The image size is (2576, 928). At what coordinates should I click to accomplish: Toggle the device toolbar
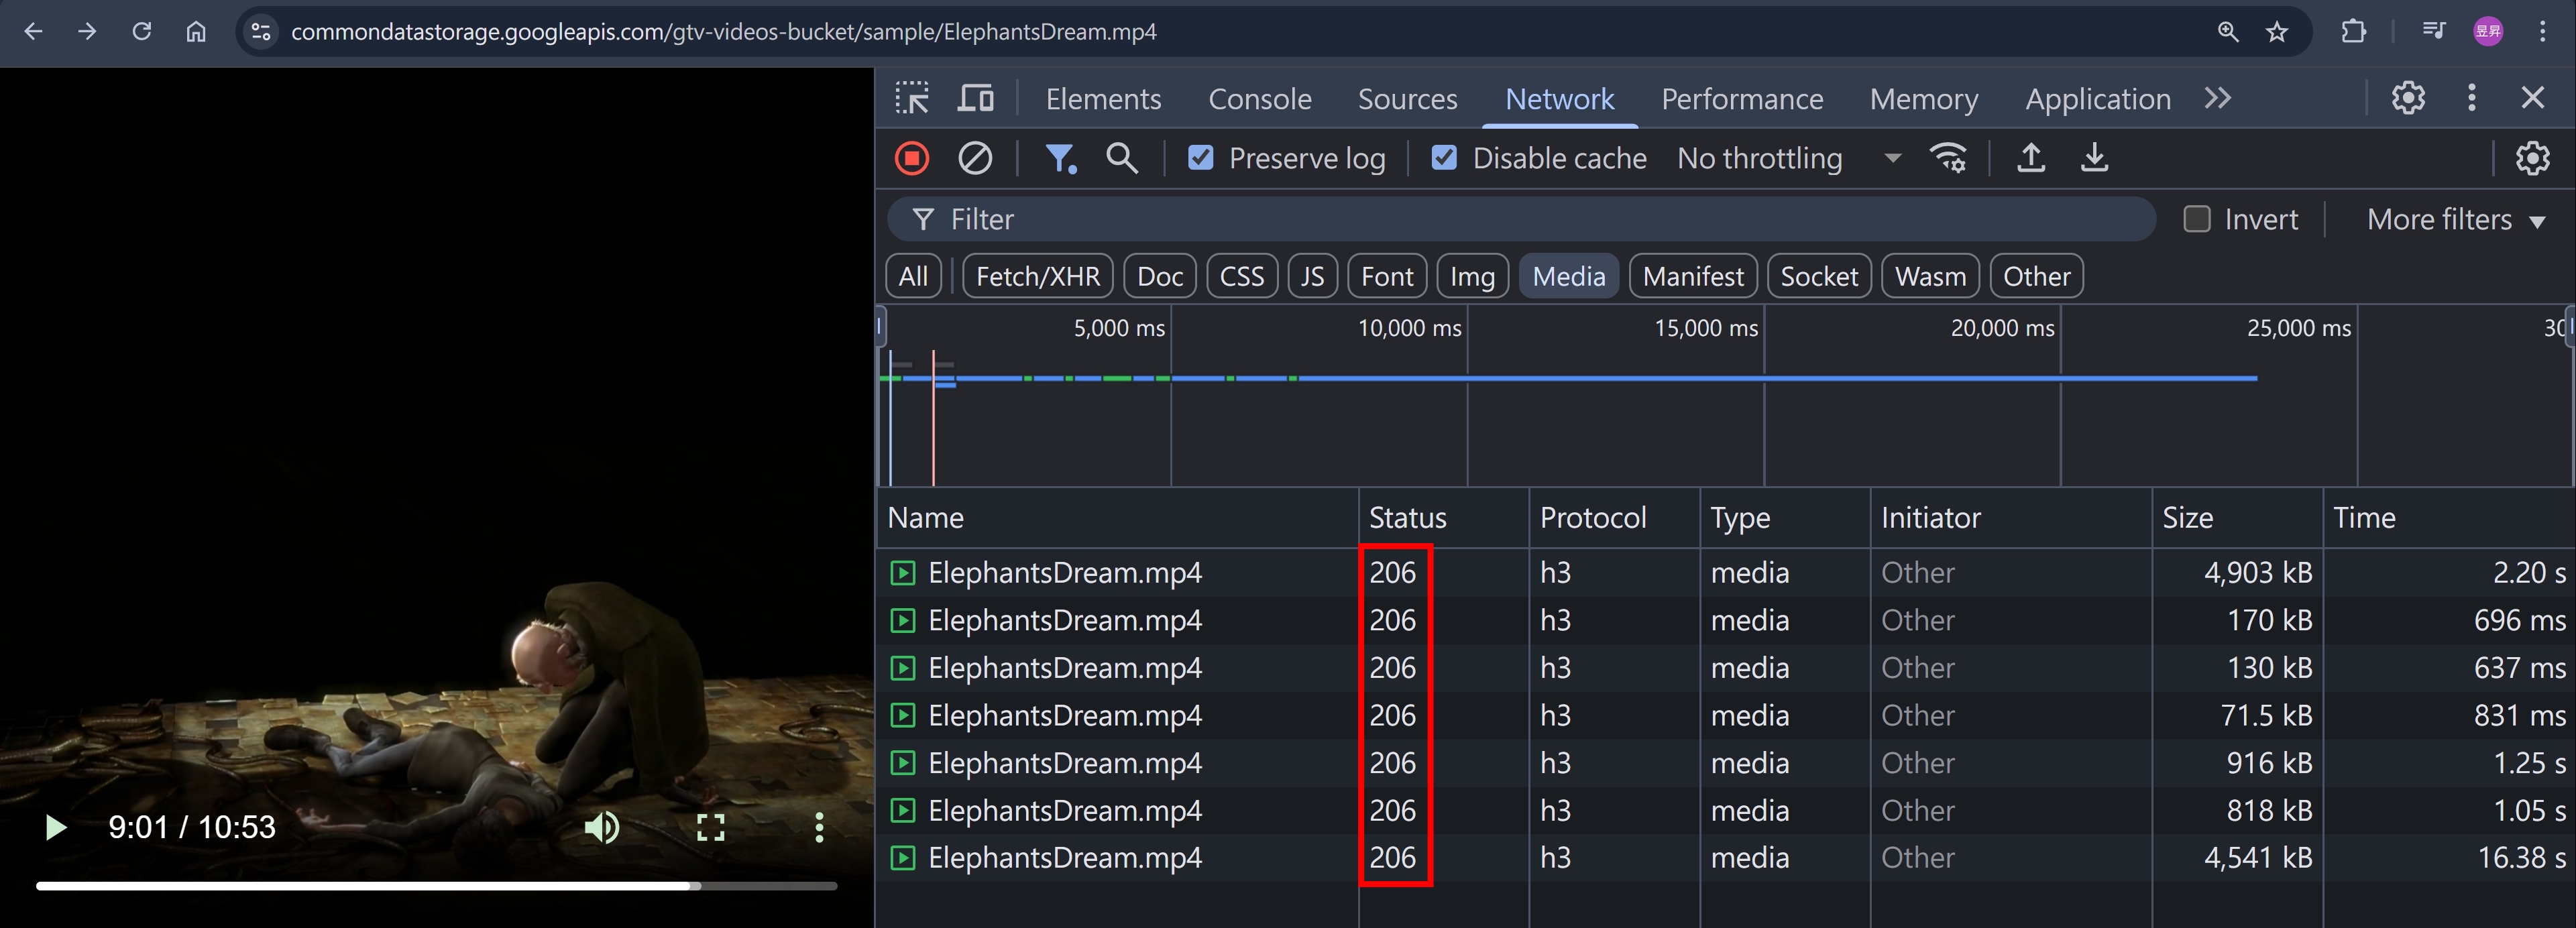coord(976,98)
